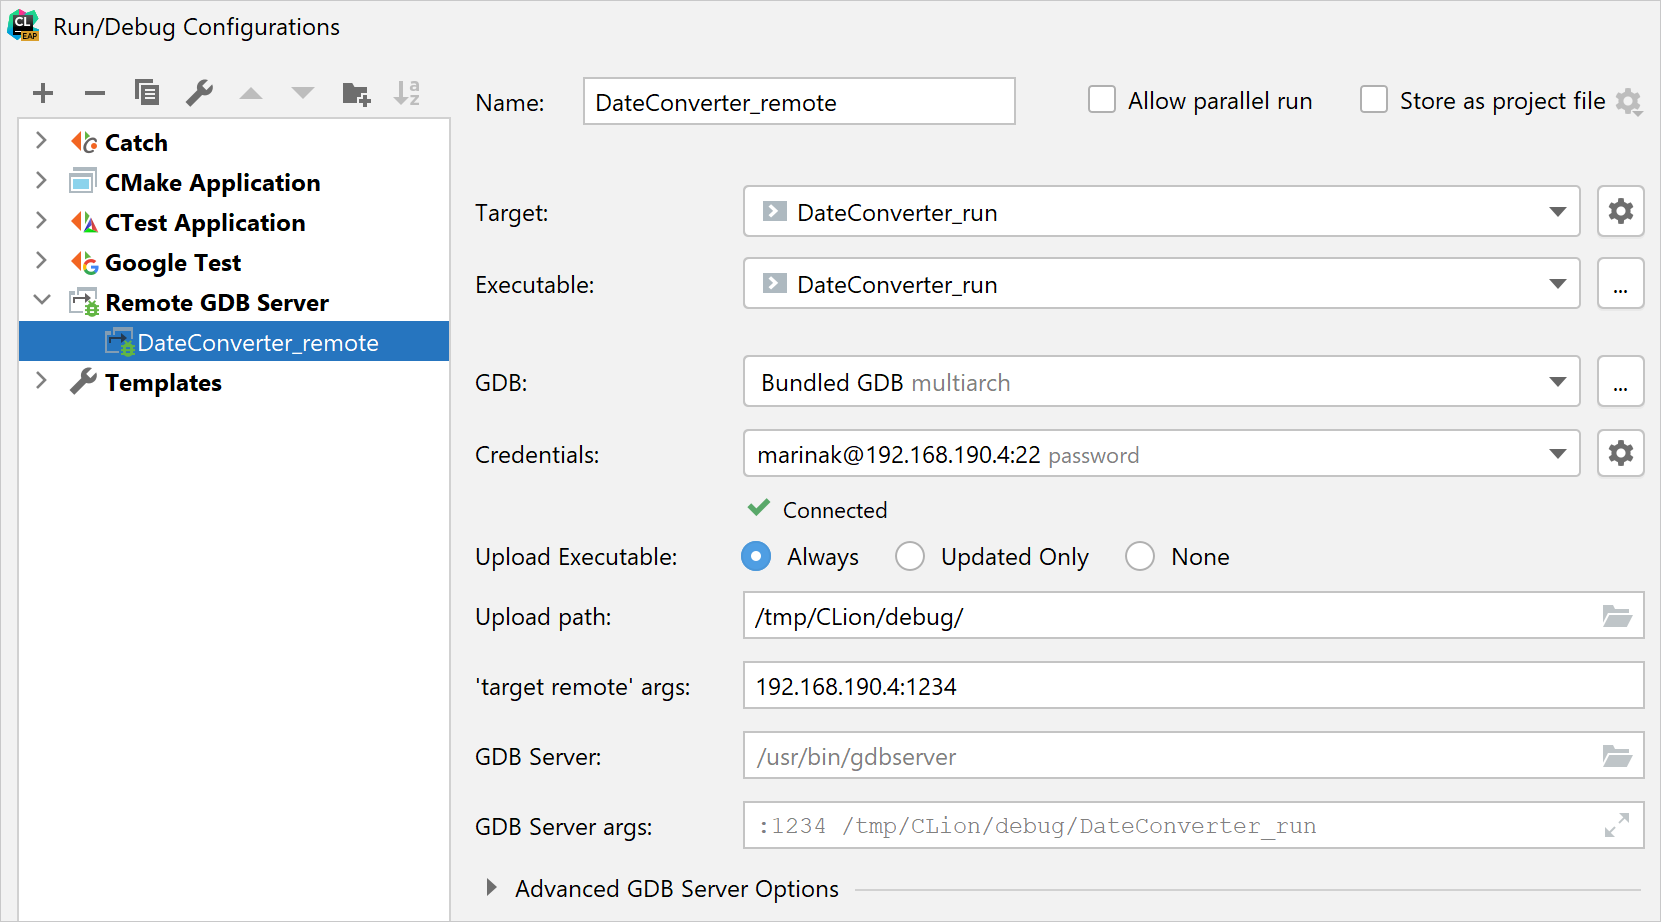Copy the DateConverter_remote configuration
1661x922 pixels.
(146, 93)
